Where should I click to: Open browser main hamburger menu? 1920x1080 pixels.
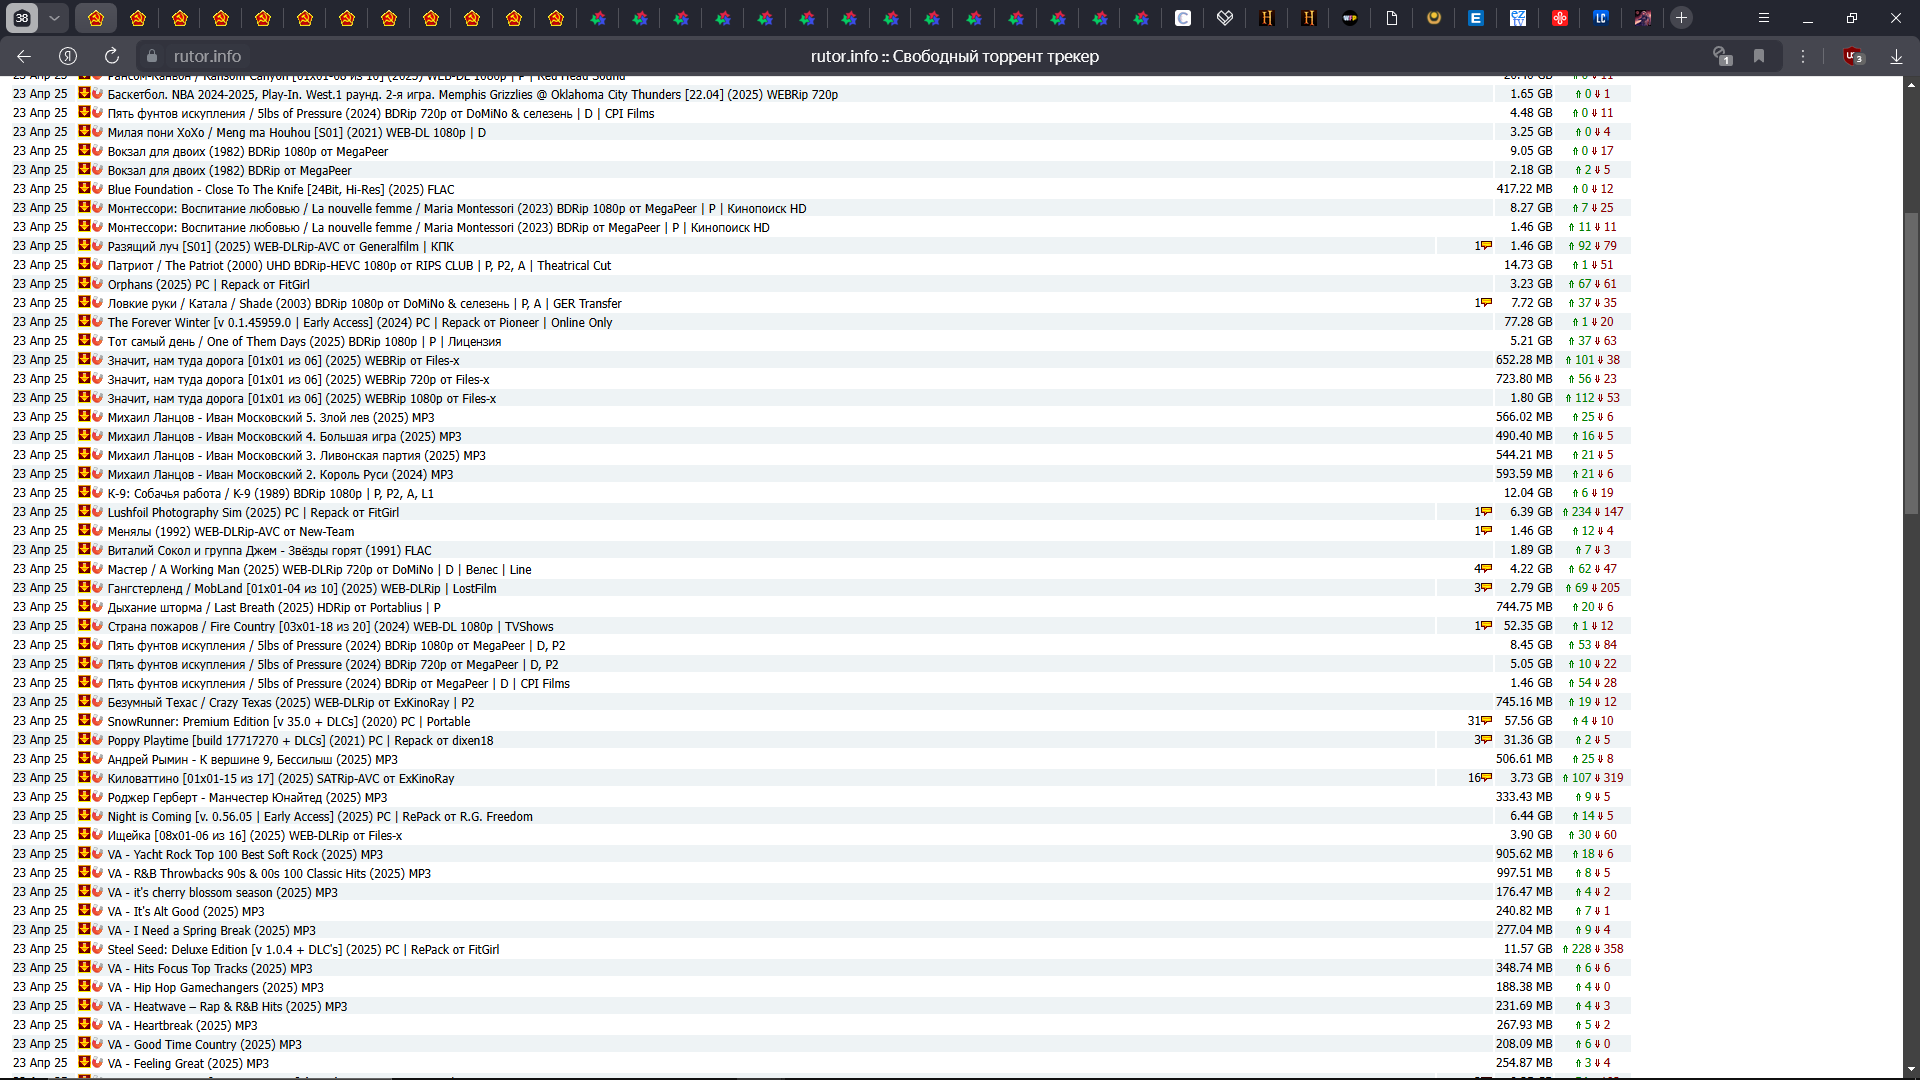coord(1764,18)
